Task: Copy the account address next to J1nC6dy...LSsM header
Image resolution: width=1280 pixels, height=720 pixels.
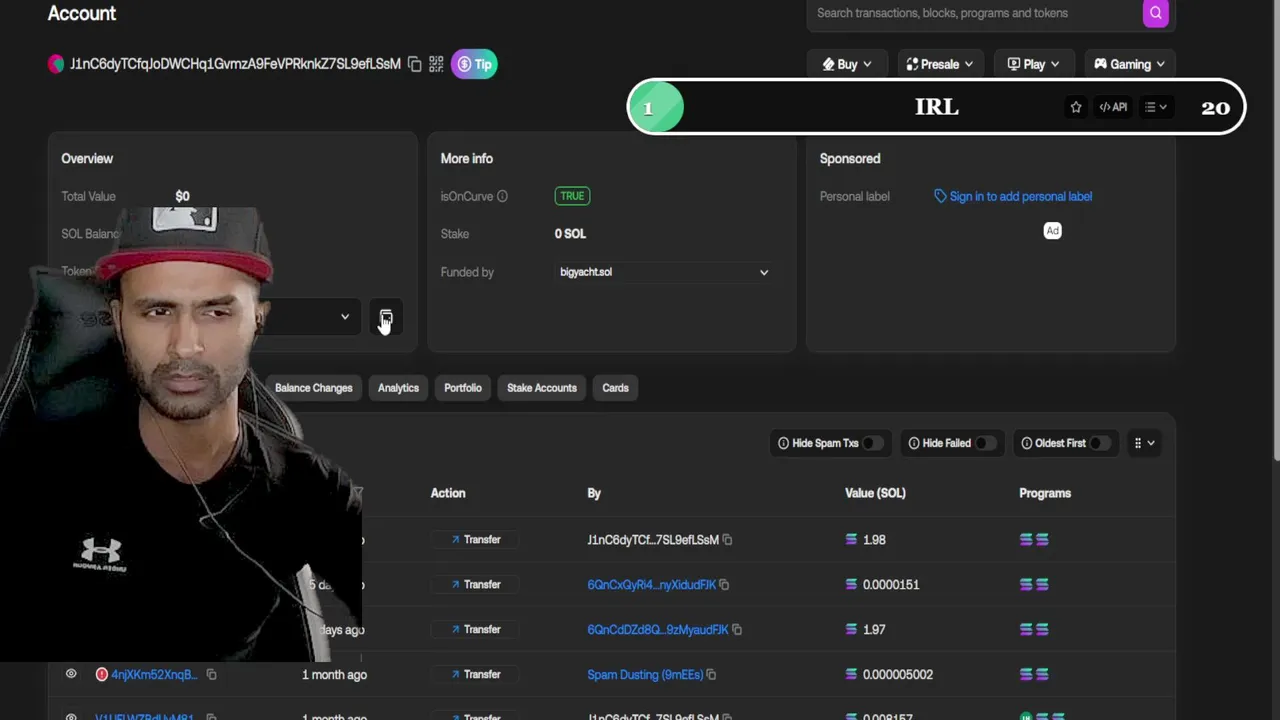Action: coord(415,64)
